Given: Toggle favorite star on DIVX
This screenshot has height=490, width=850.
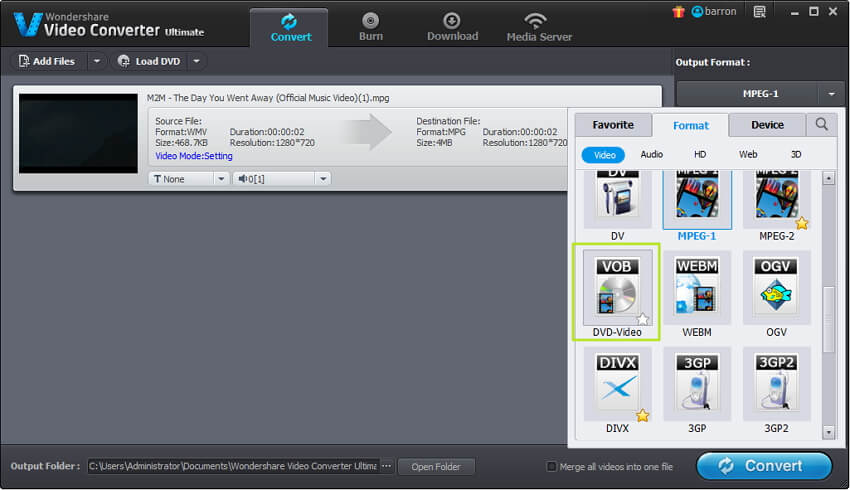Looking at the screenshot, I should (642, 416).
